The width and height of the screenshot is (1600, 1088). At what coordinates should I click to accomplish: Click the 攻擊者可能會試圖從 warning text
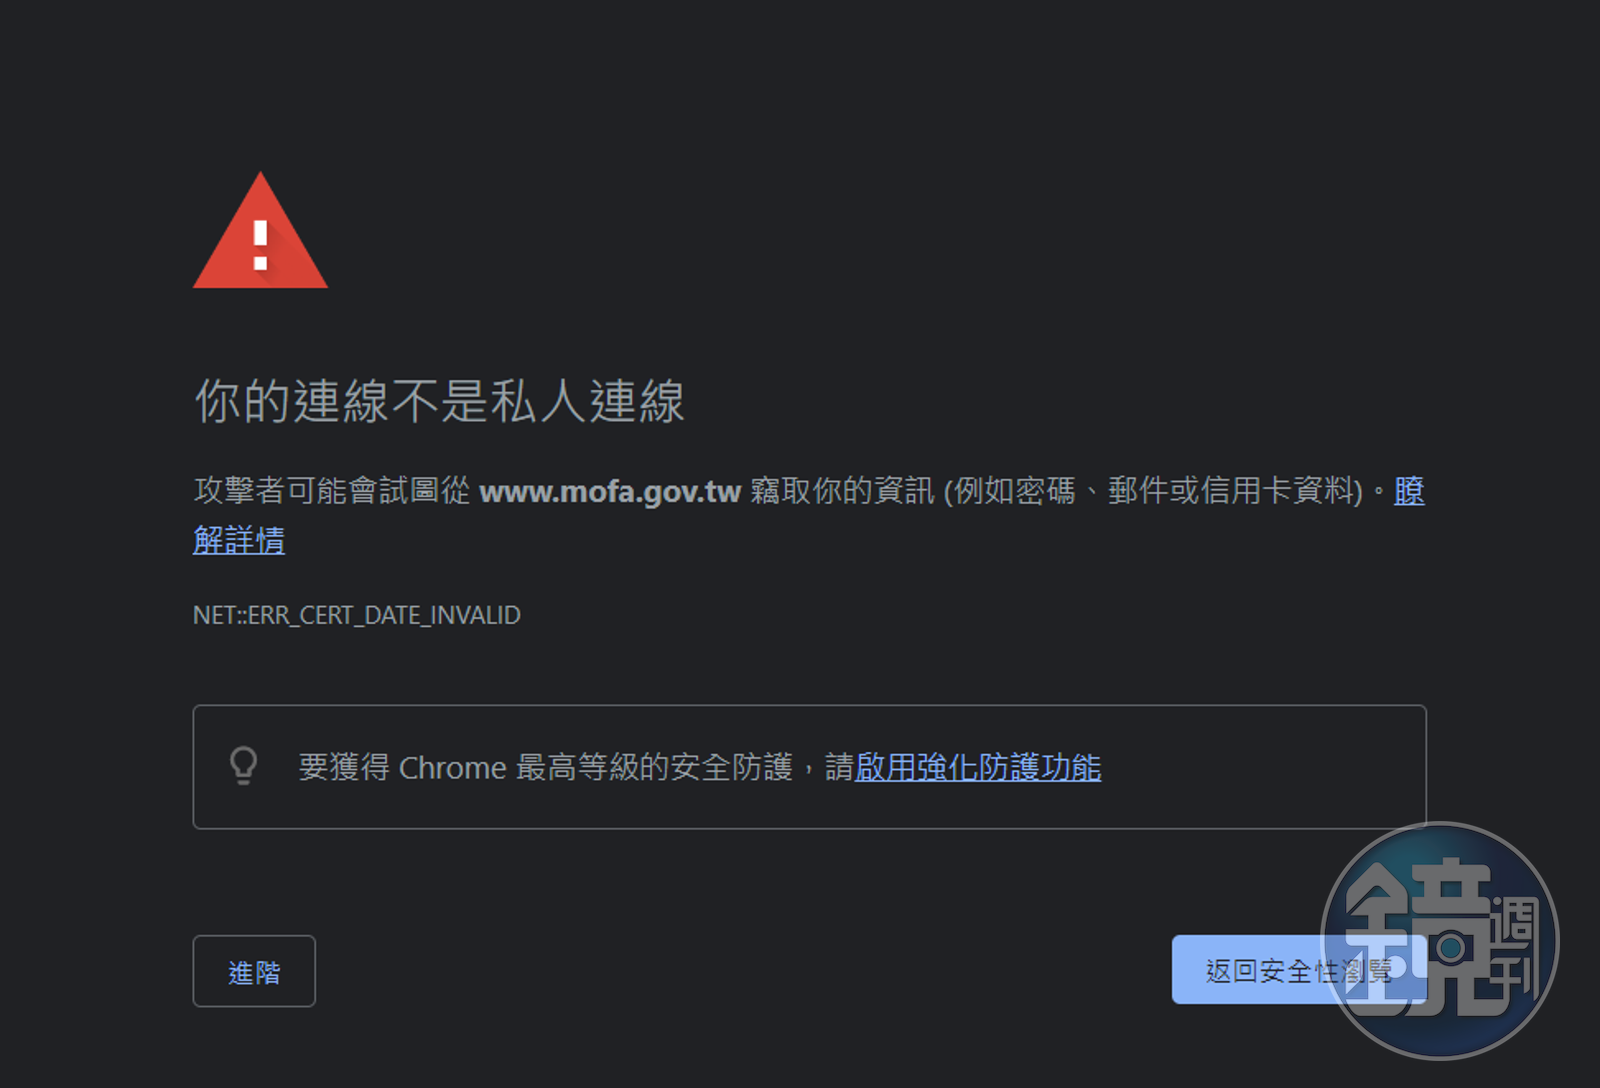tap(331, 491)
